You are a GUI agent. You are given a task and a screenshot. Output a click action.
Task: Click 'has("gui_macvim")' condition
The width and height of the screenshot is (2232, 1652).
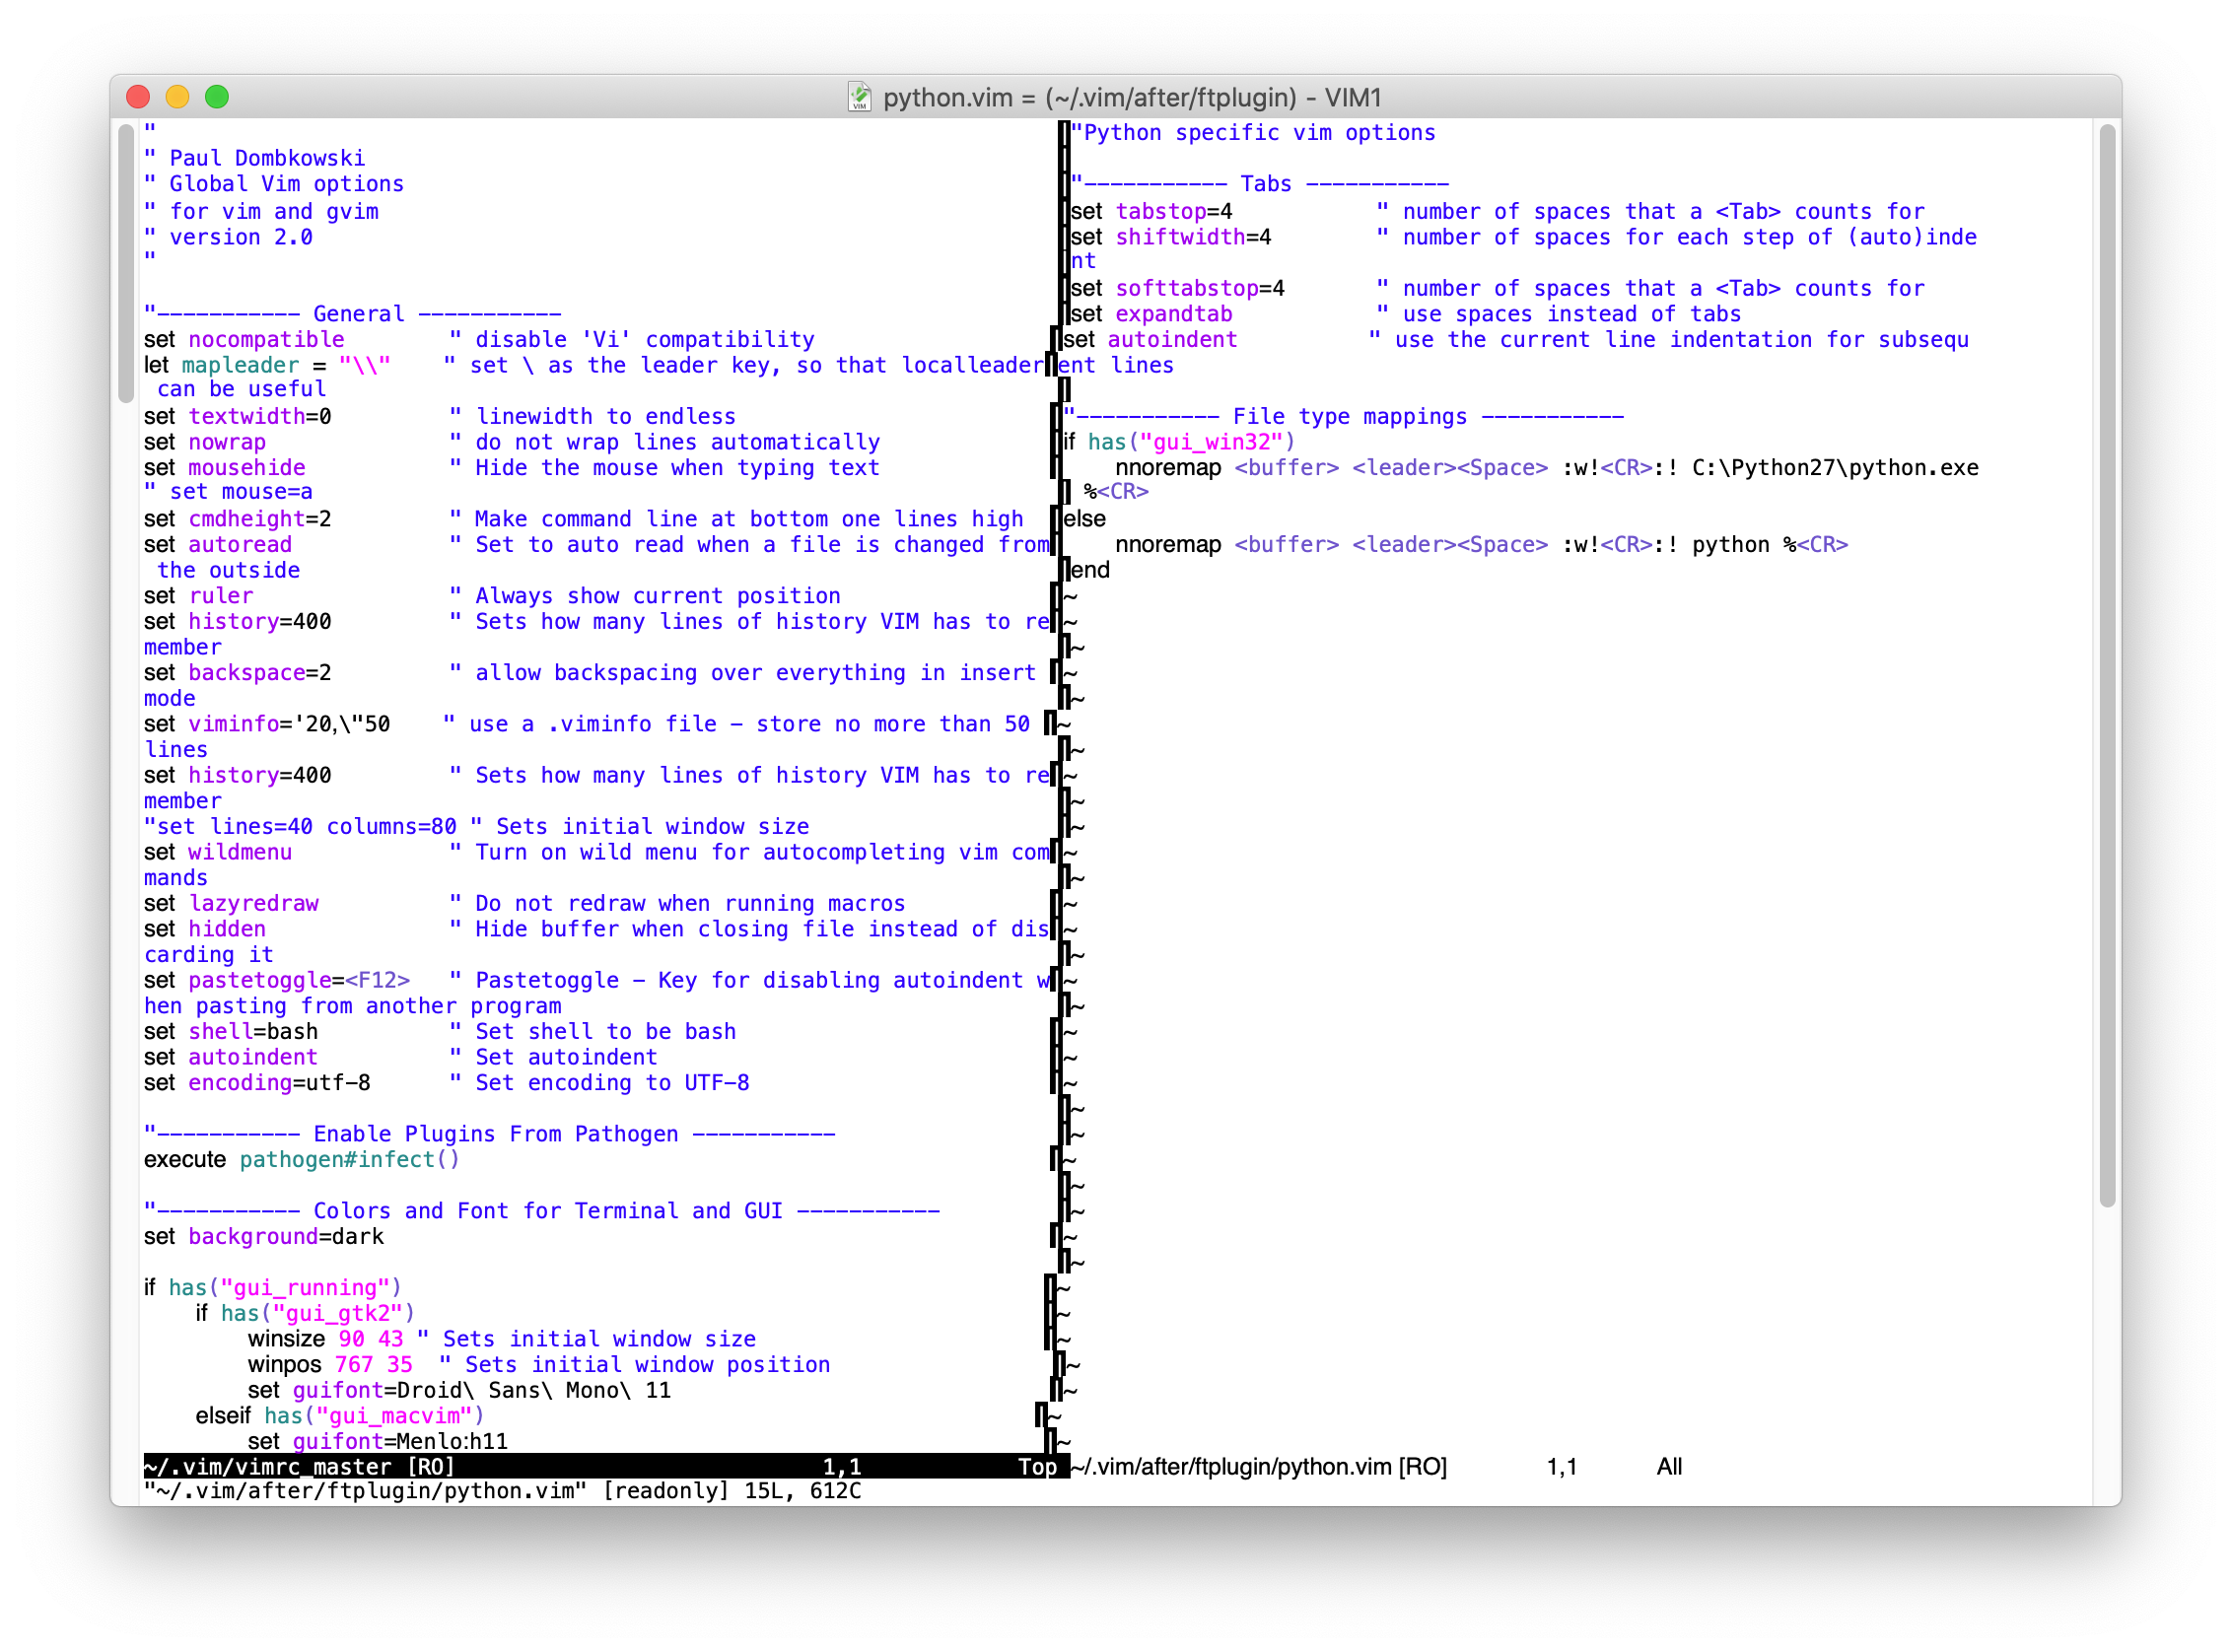point(374,1416)
